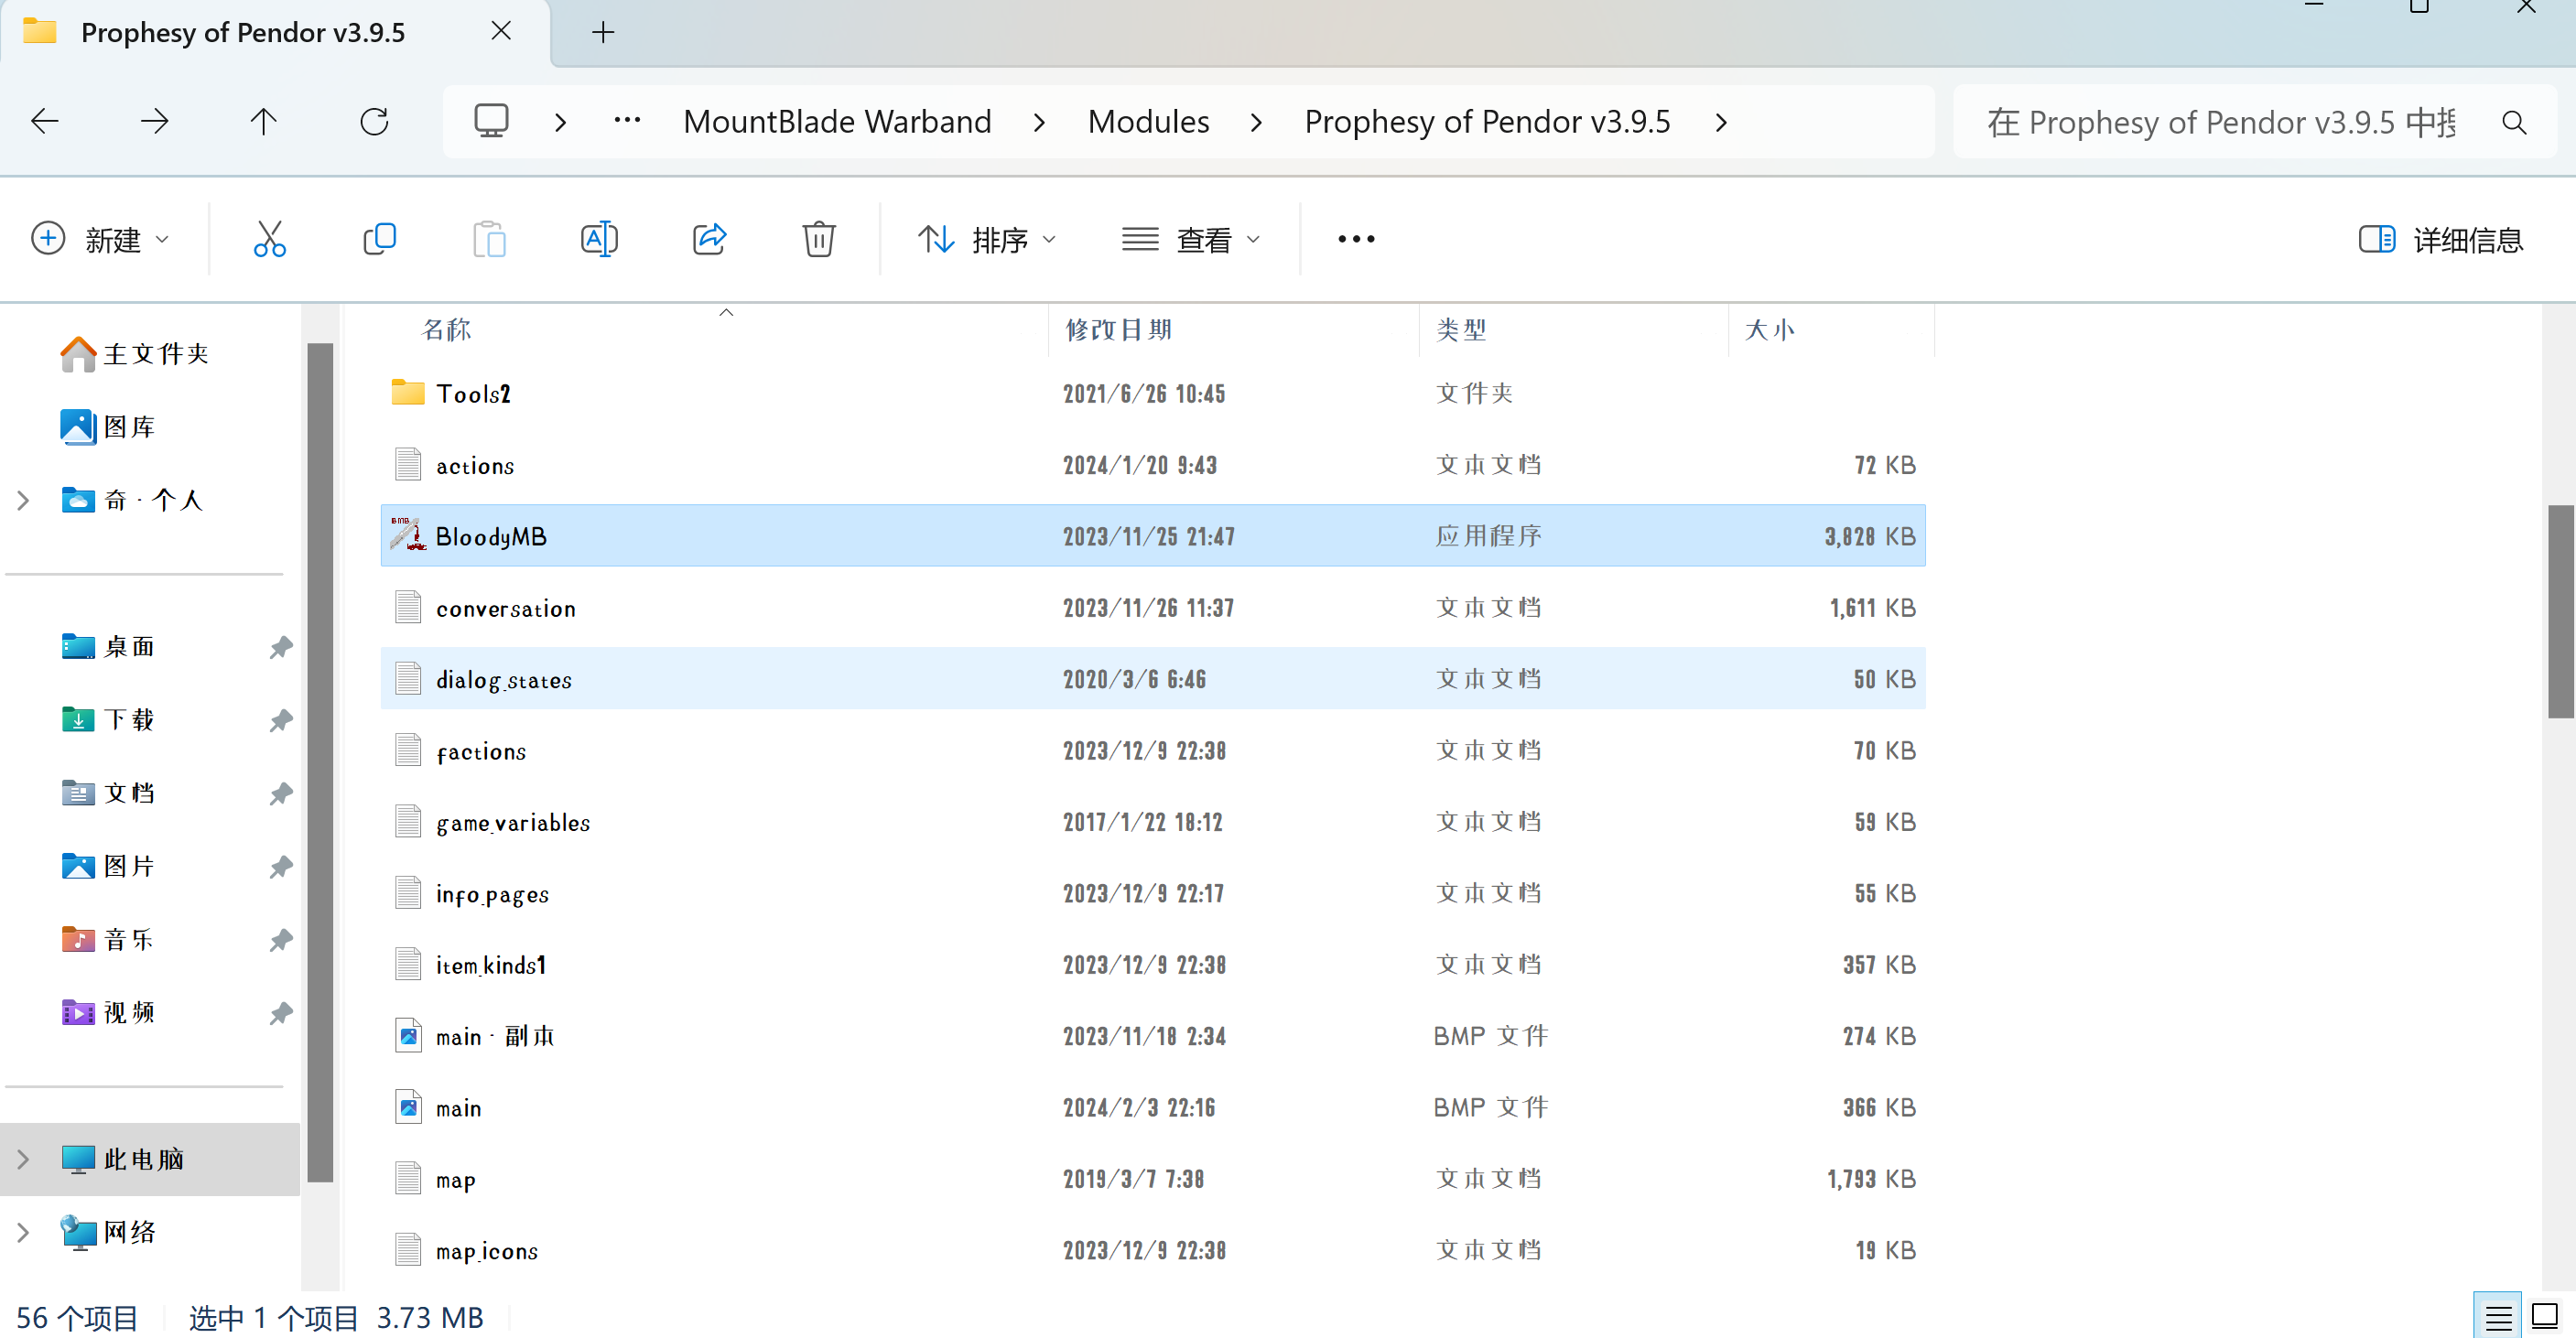This screenshot has width=2576, height=1338.
Task: Unpin 视频 using its pin icon
Action: pyautogui.click(x=281, y=1013)
